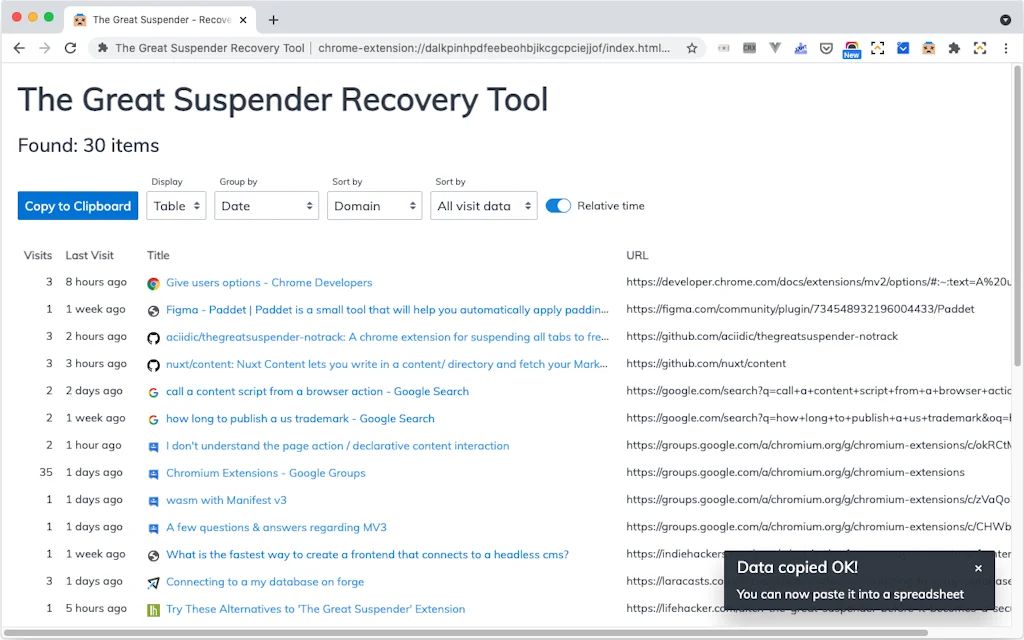
Task: Click the blue chart extension icon
Action: pos(801,48)
